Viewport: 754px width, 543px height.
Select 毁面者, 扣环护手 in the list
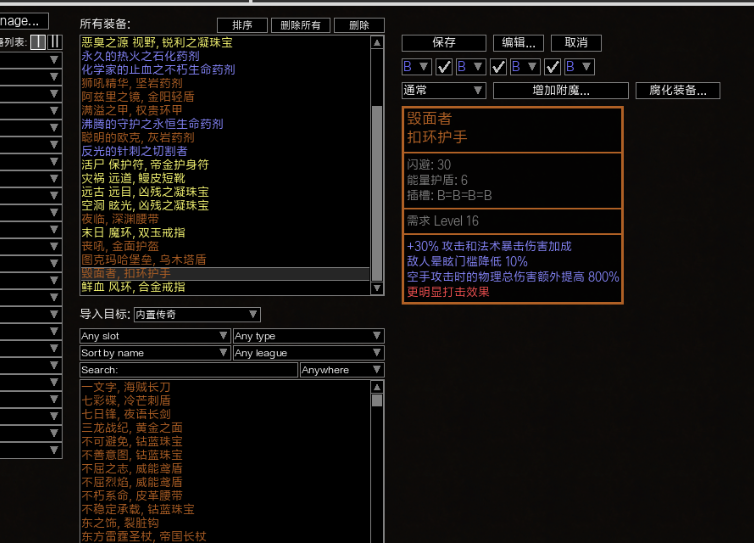click(x=225, y=274)
